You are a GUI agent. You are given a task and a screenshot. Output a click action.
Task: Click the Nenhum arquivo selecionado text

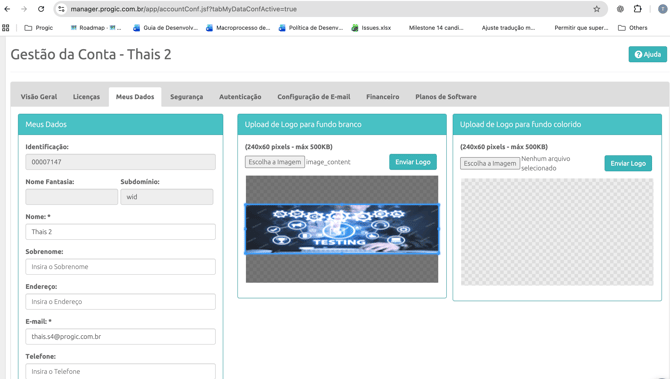pyautogui.click(x=546, y=163)
